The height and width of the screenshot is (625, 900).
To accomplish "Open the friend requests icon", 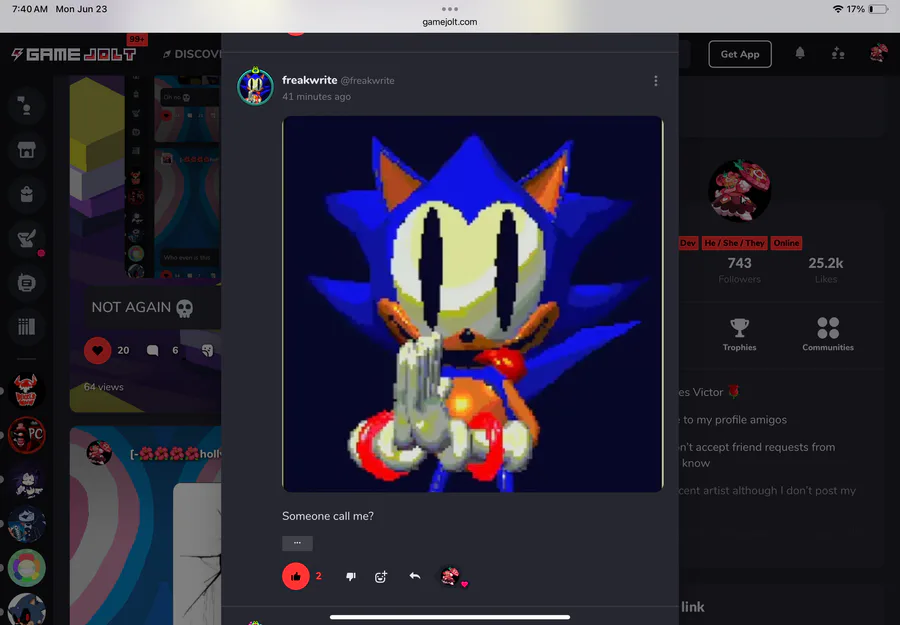I will (x=838, y=53).
